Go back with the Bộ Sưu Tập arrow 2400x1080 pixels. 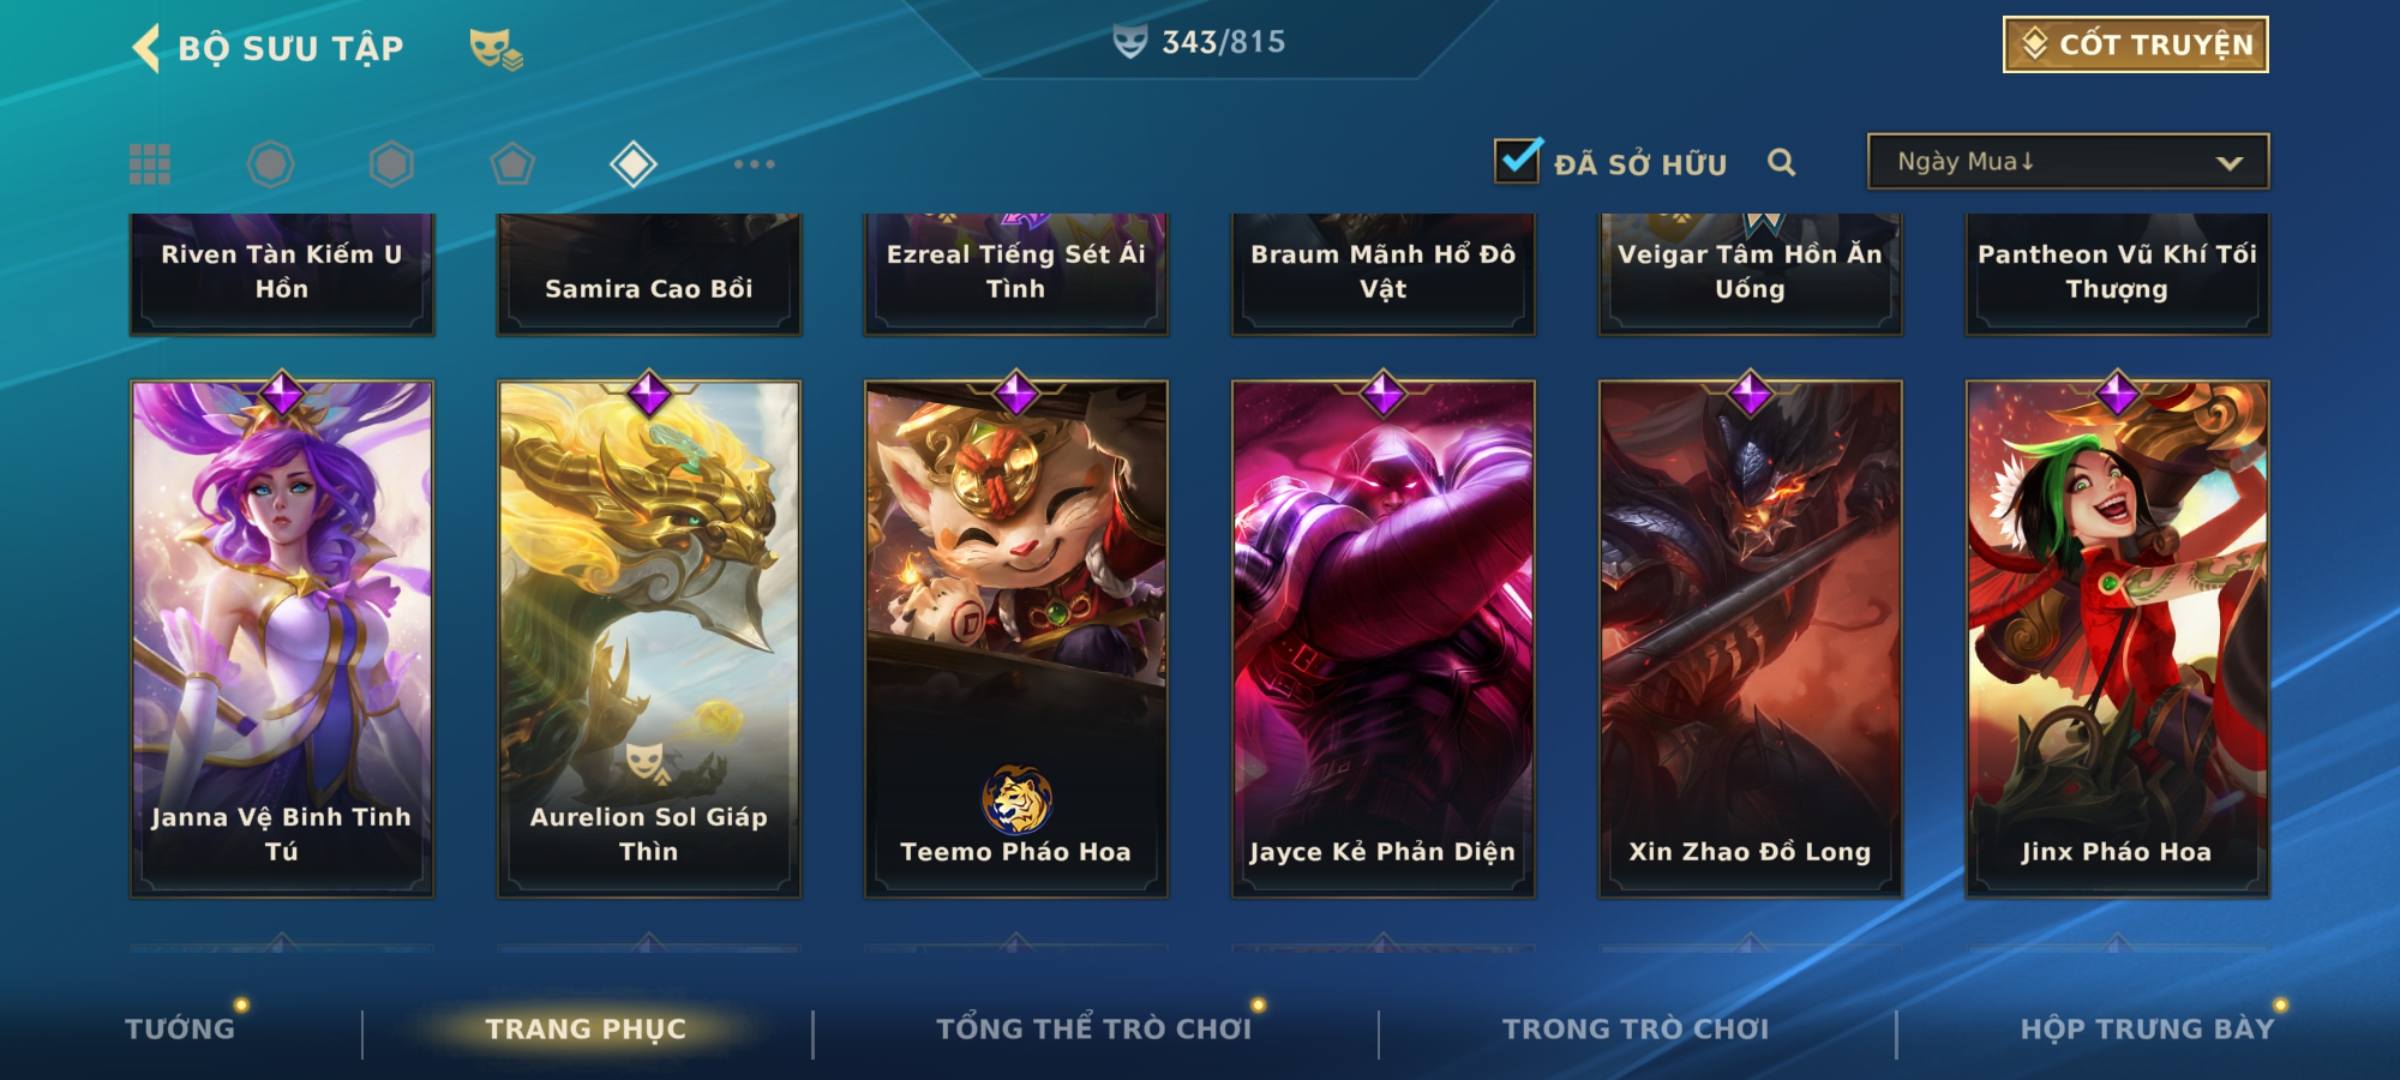(145, 48)
